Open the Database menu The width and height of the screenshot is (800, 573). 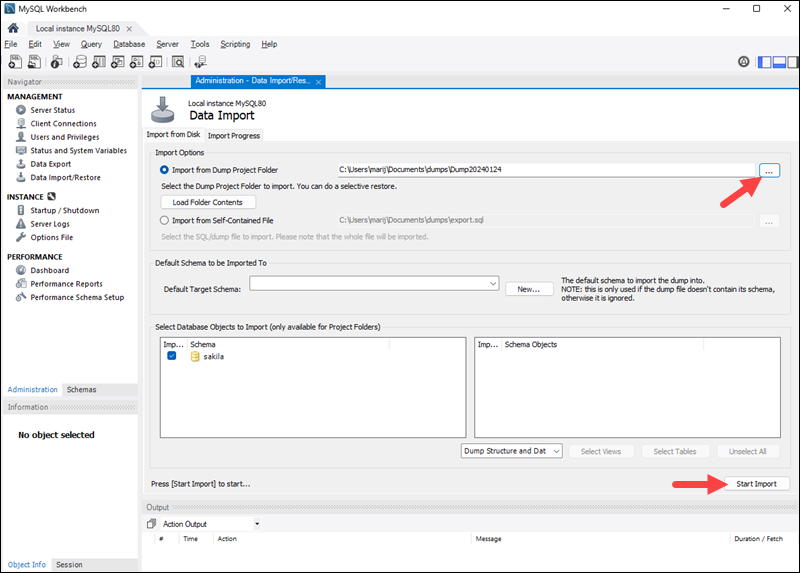[129, 44]
